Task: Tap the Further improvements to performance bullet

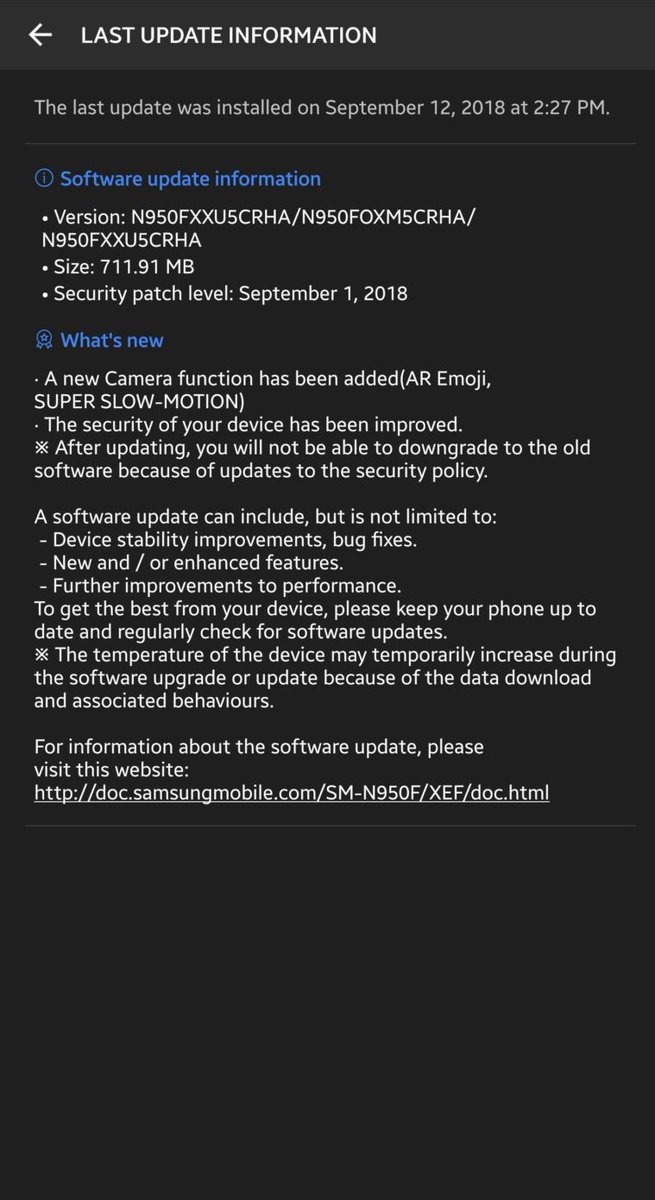Action: point(218,586)
